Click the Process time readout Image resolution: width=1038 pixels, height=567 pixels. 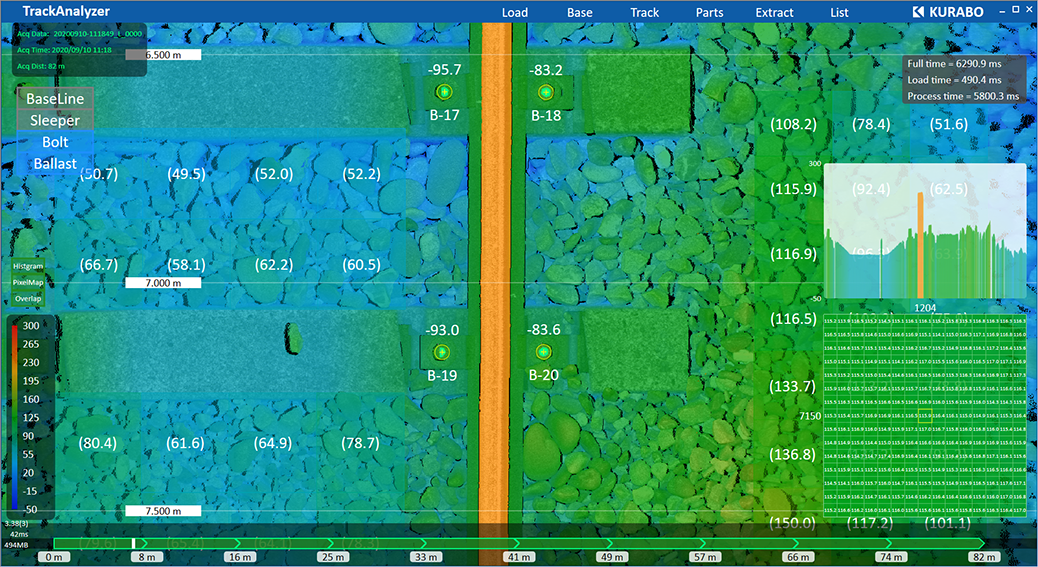tap(963, 96)
